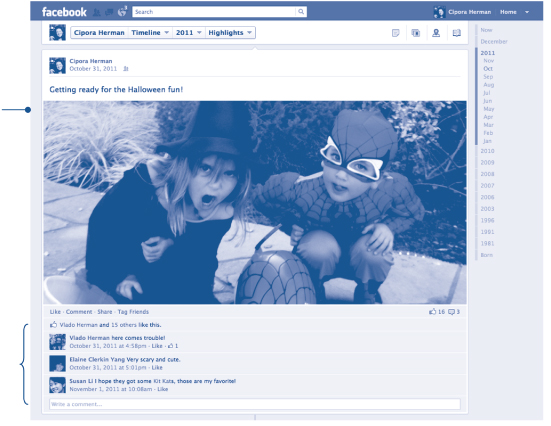The image size is (551, 426).
Task: Click the life event book icon
Action: pos(456,33)
